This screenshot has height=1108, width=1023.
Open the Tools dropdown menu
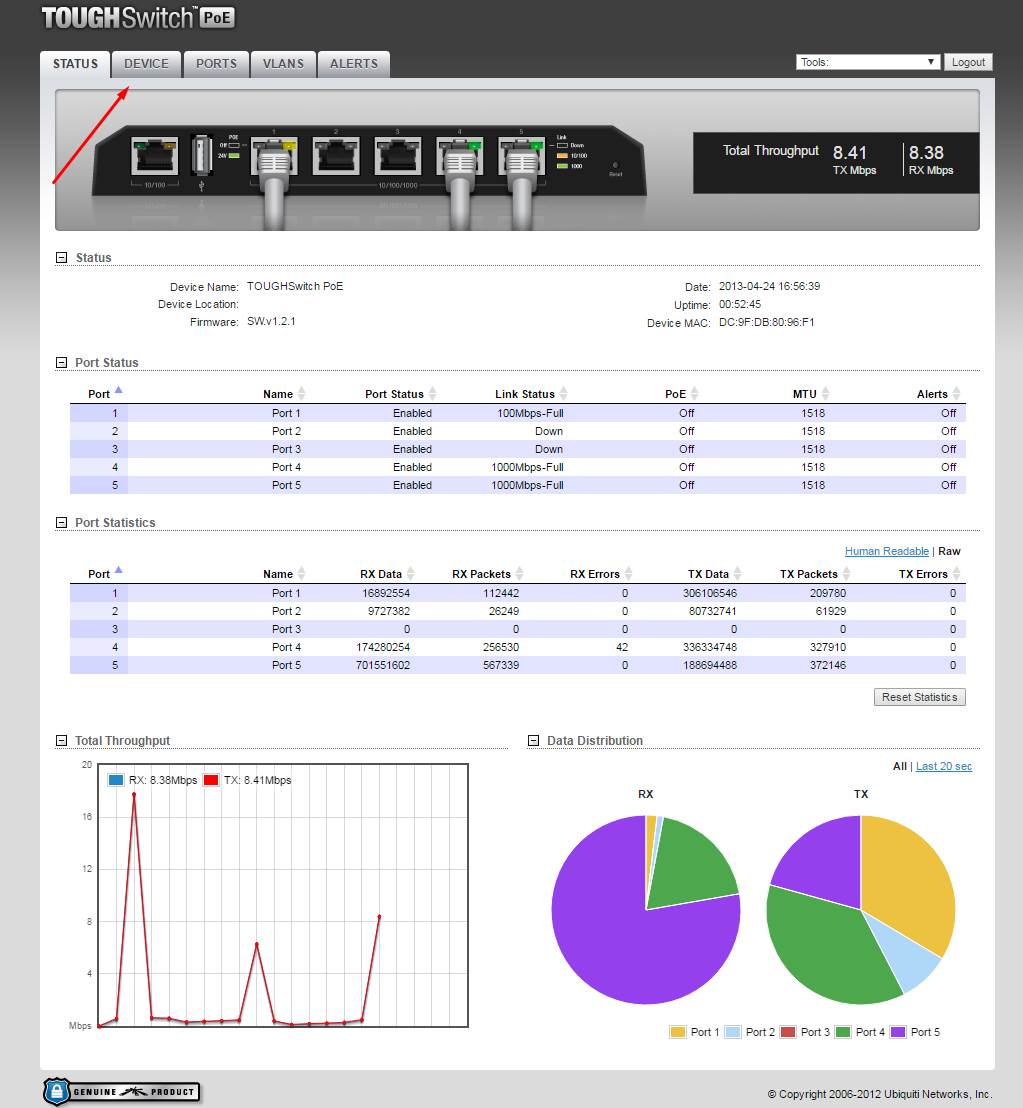tap(868, 62)
